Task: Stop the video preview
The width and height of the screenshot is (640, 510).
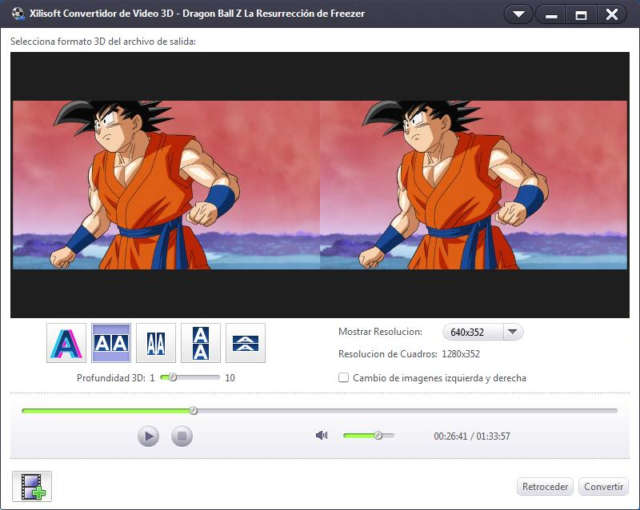Action: coord(182,436)
